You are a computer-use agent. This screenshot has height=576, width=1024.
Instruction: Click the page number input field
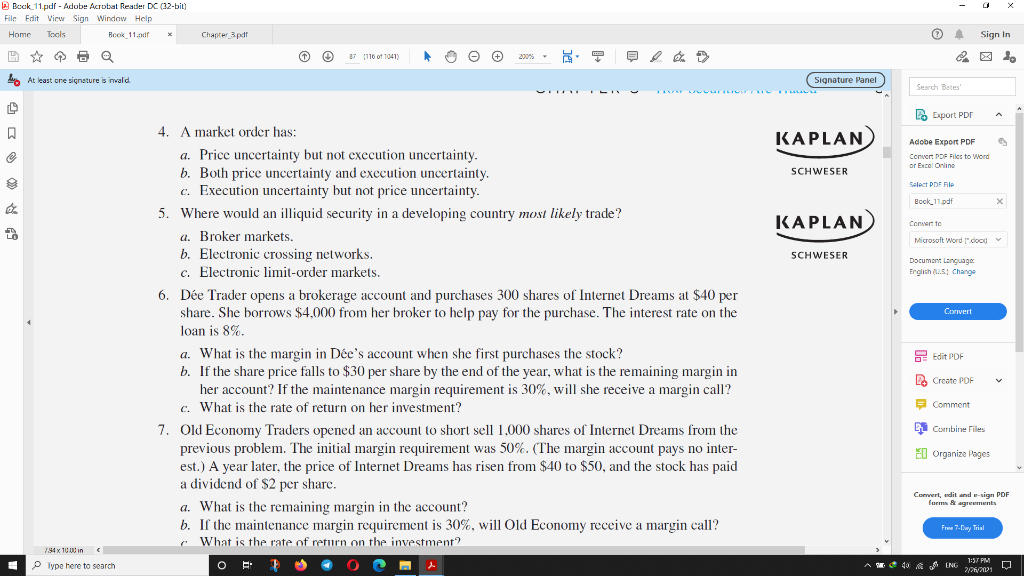pos(353,57)
